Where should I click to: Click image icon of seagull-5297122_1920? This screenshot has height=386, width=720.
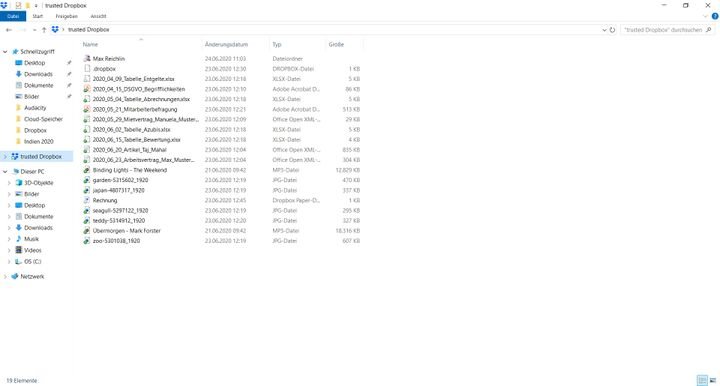click(87, 210)
